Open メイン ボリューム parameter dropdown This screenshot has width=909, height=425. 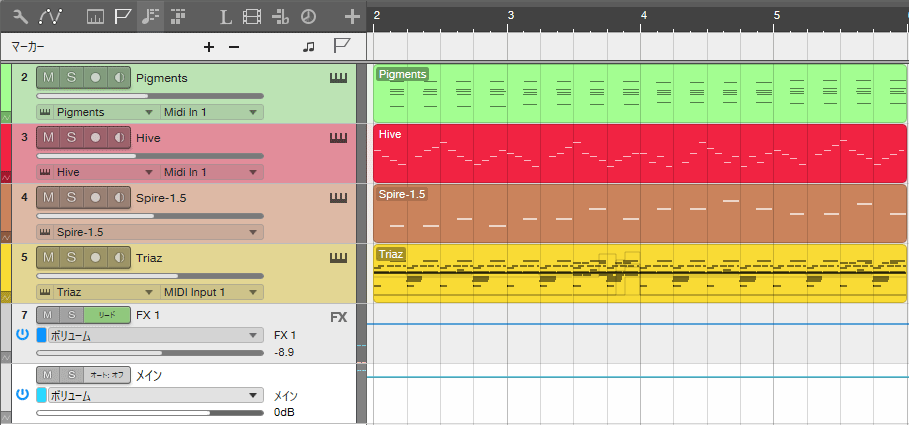coord(156,395)
